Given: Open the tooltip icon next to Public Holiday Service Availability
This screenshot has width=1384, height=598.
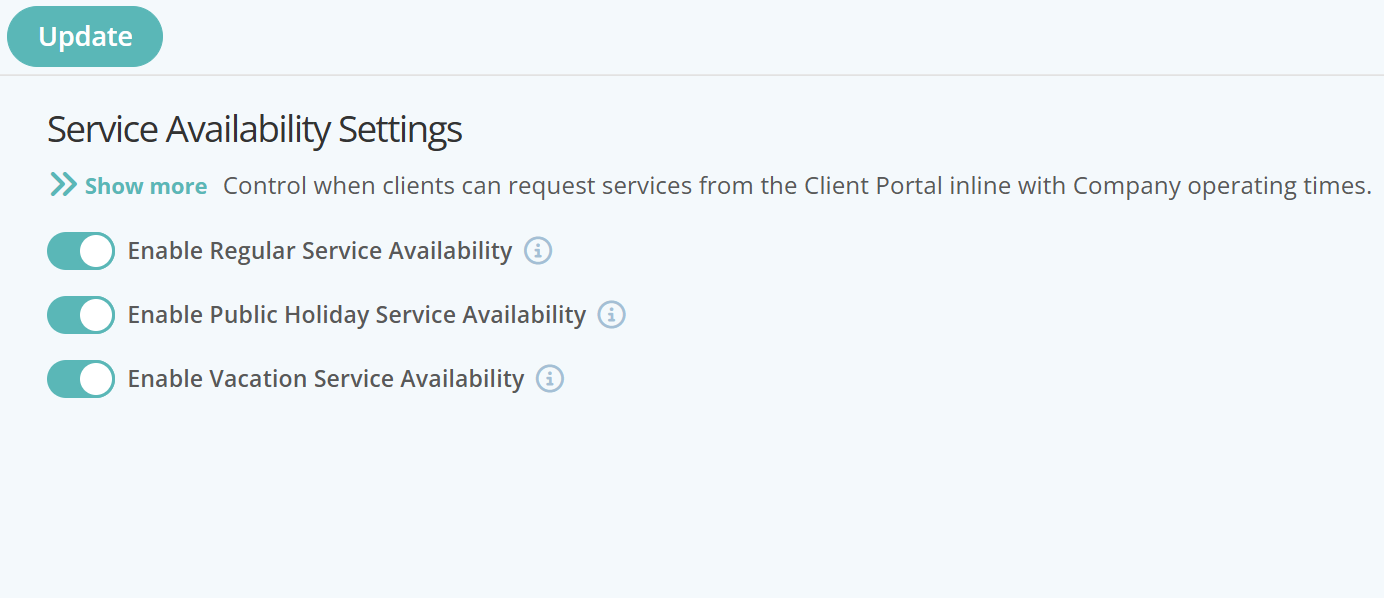Looking at the screenshot, I should [x=611, y=315].
